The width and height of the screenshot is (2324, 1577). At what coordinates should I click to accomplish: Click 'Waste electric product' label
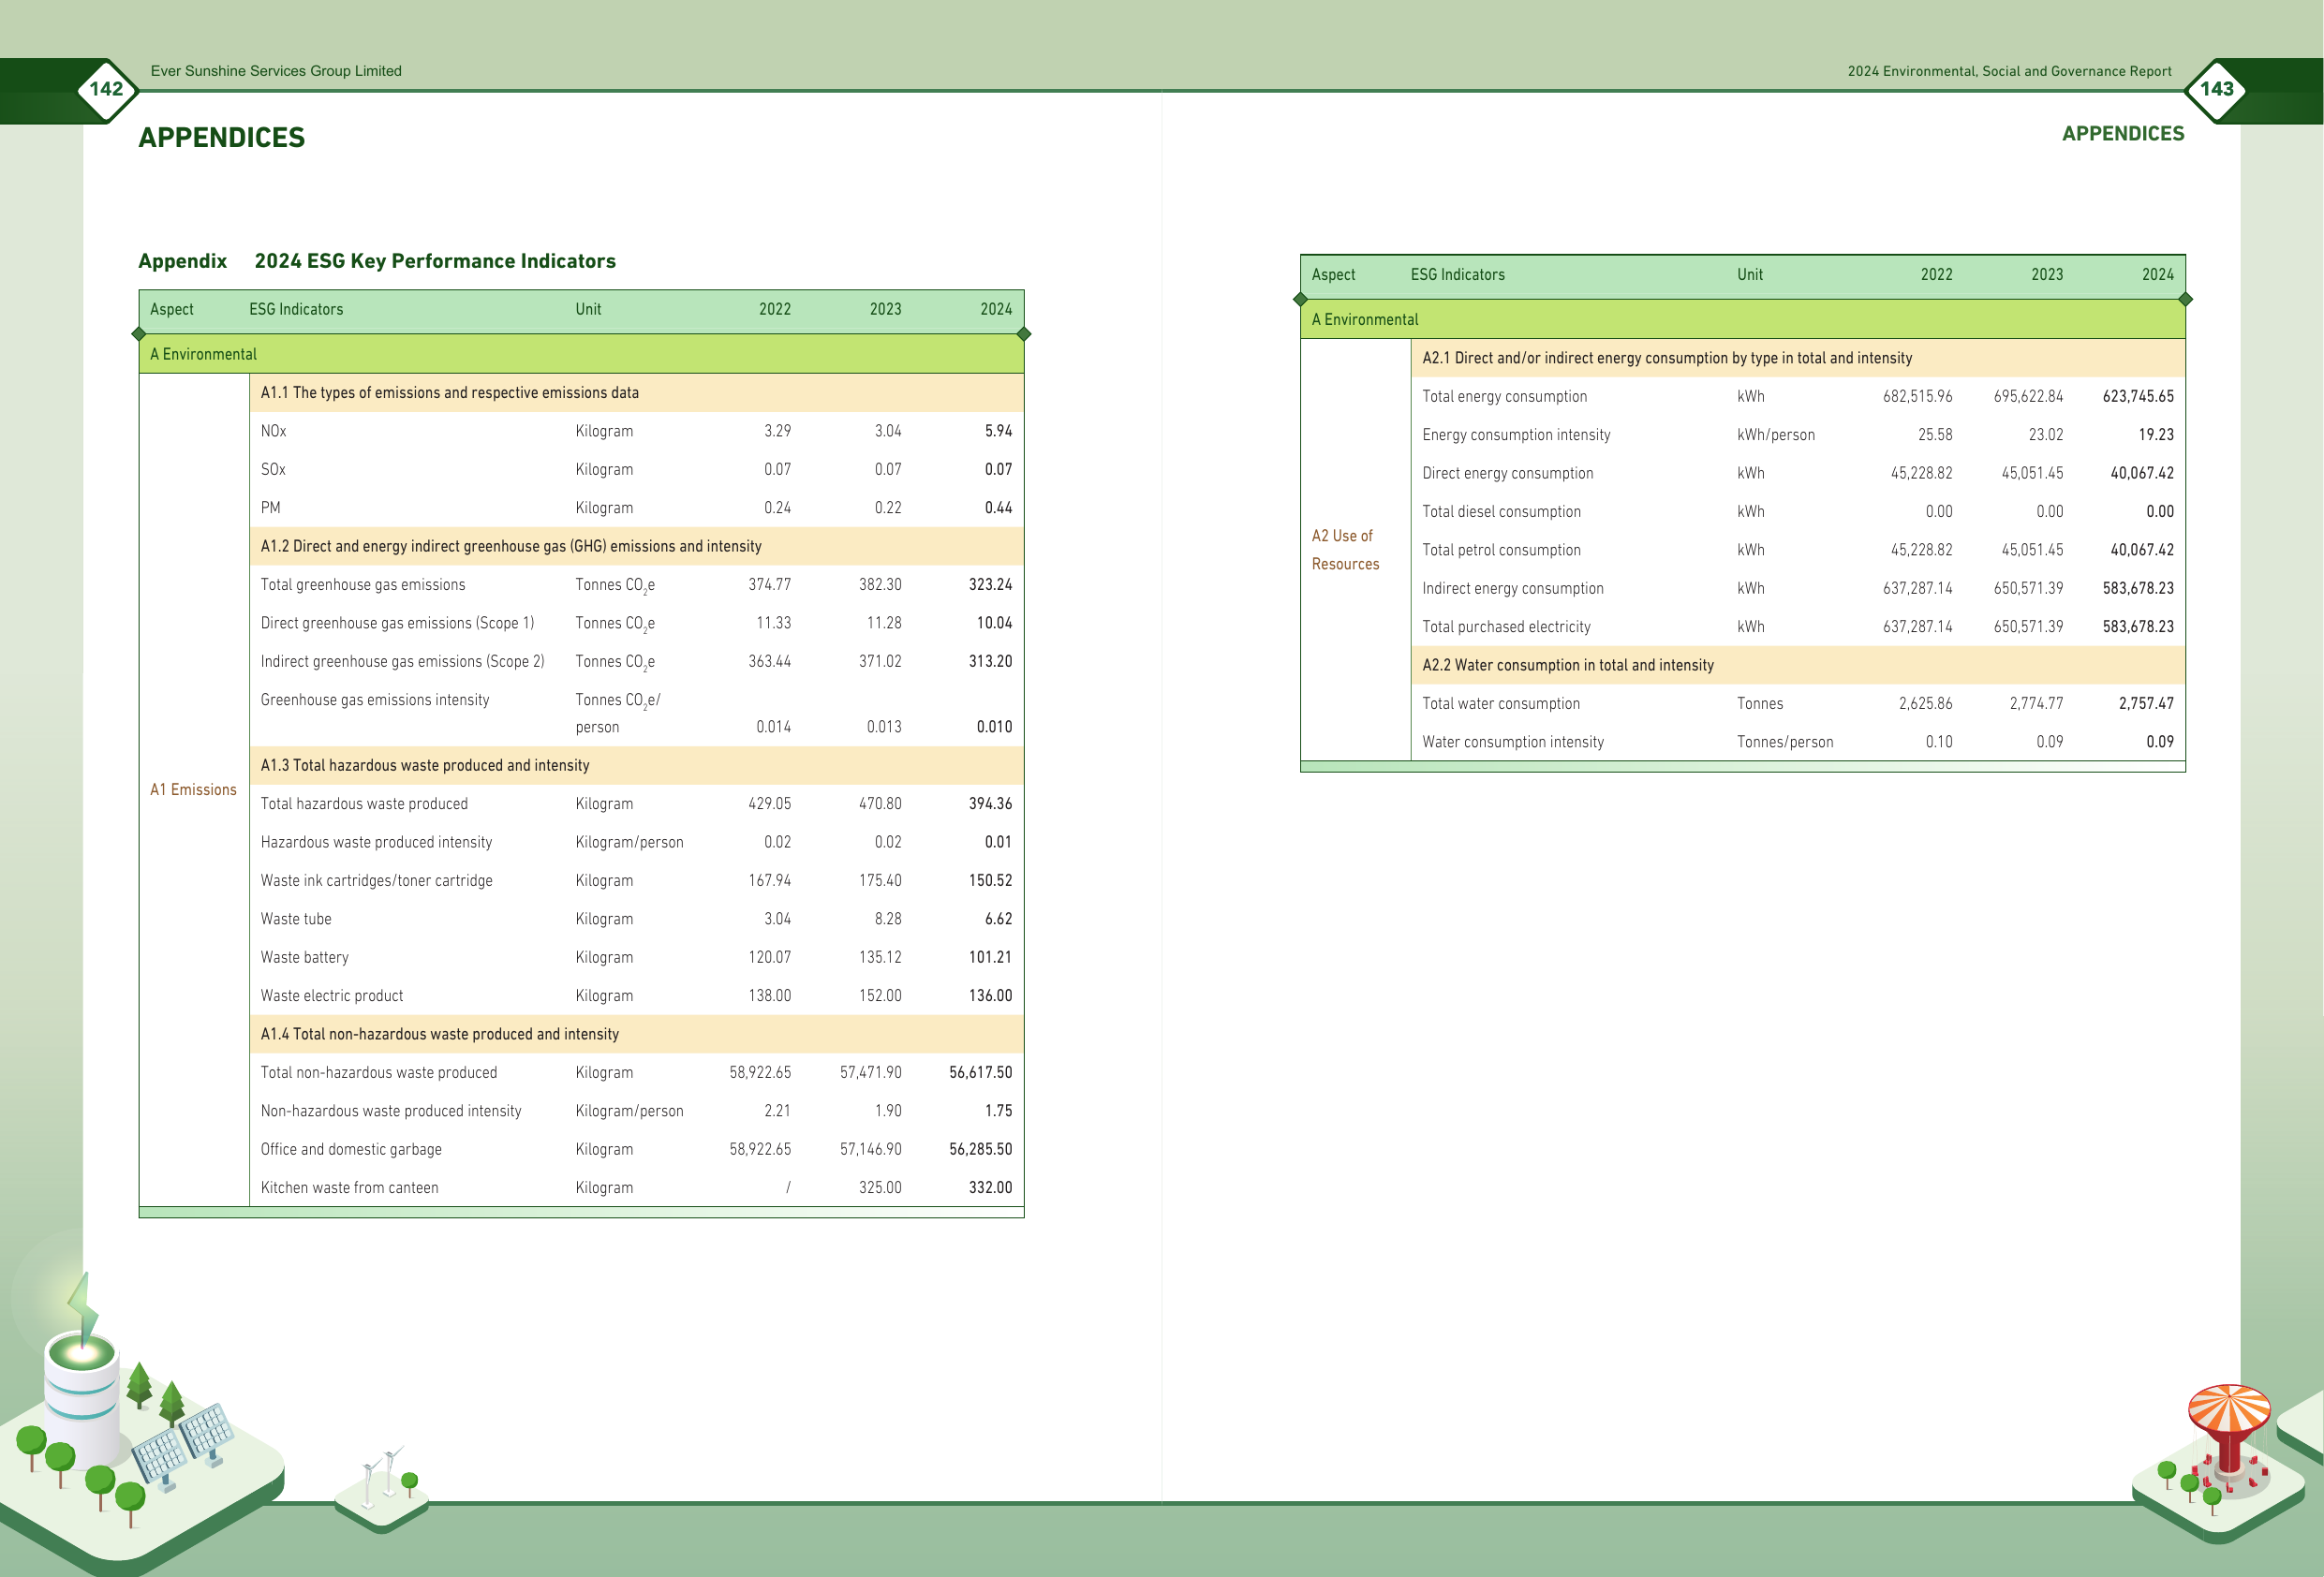[332, 996]
